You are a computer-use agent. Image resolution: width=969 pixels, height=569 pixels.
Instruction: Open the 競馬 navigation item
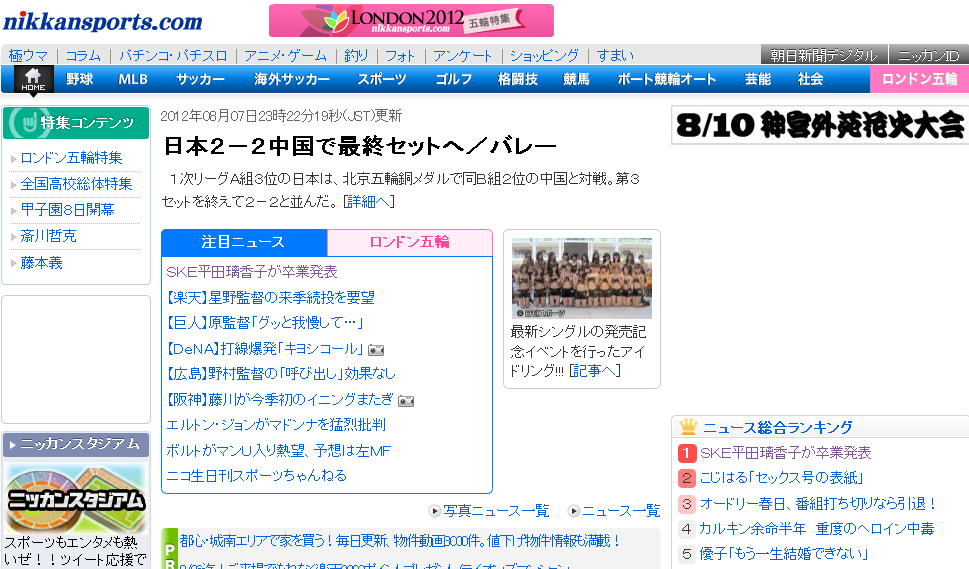pyautogui.click(x=576, y=79)
